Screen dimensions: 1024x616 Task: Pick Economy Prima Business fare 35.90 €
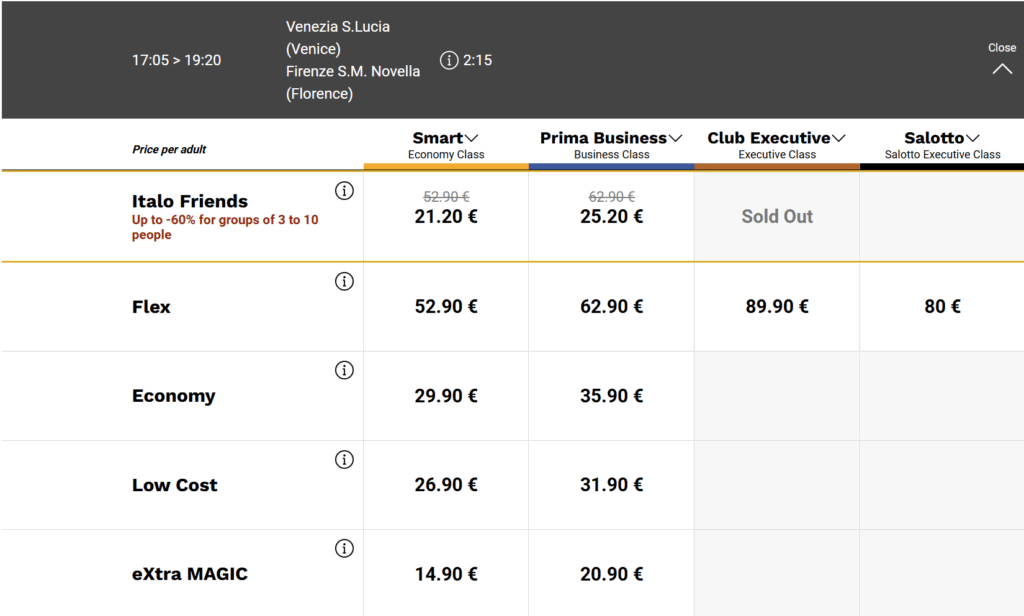611,396
